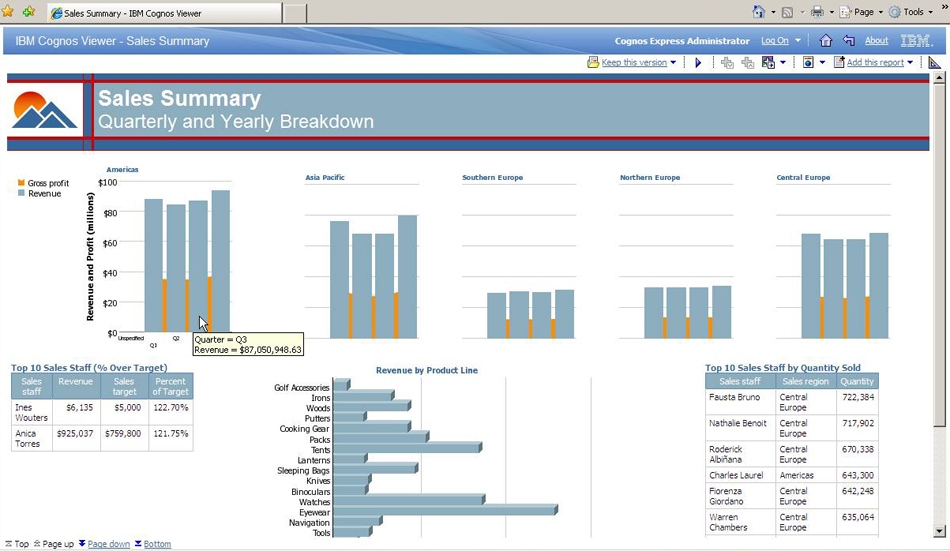Select the Sales Summary - IBM Cognos Viewer tab

[x=164, y=13]
